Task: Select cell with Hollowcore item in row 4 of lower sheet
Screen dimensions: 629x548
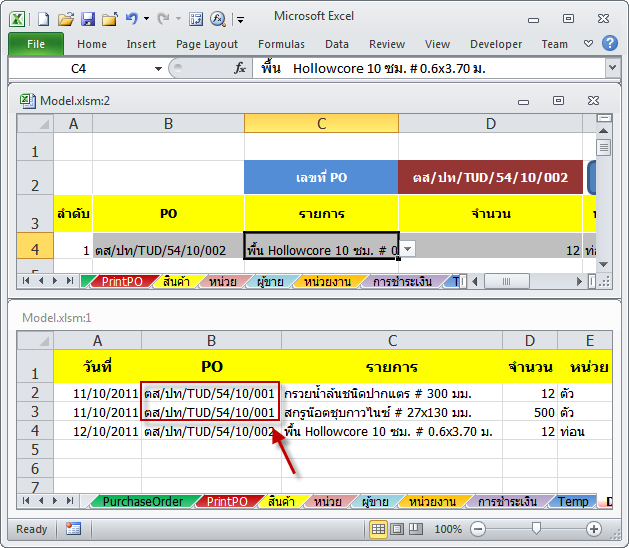Action: [x=391, y=431]
